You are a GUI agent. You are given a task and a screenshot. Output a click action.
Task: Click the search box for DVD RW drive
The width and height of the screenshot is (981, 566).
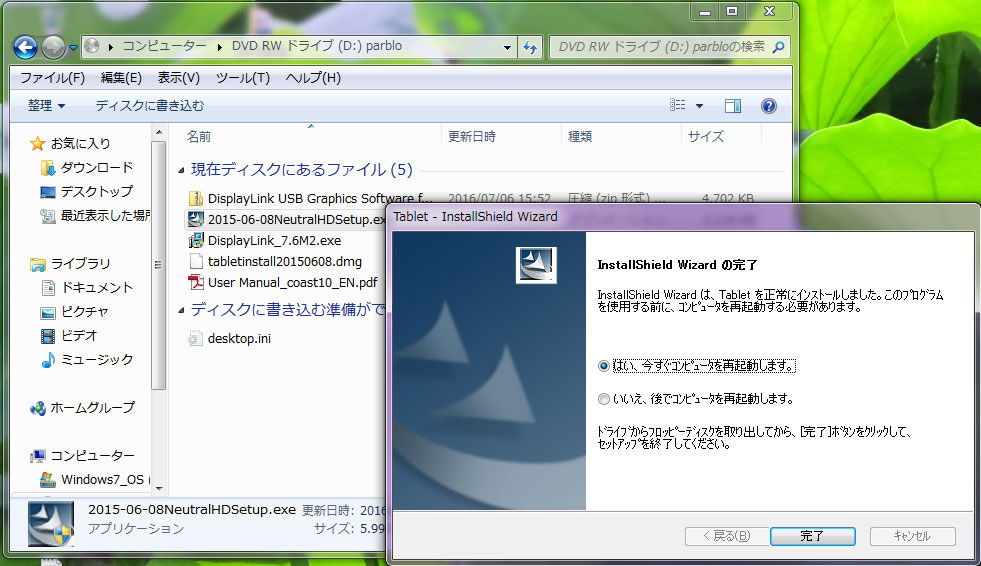tap(669, 47)
